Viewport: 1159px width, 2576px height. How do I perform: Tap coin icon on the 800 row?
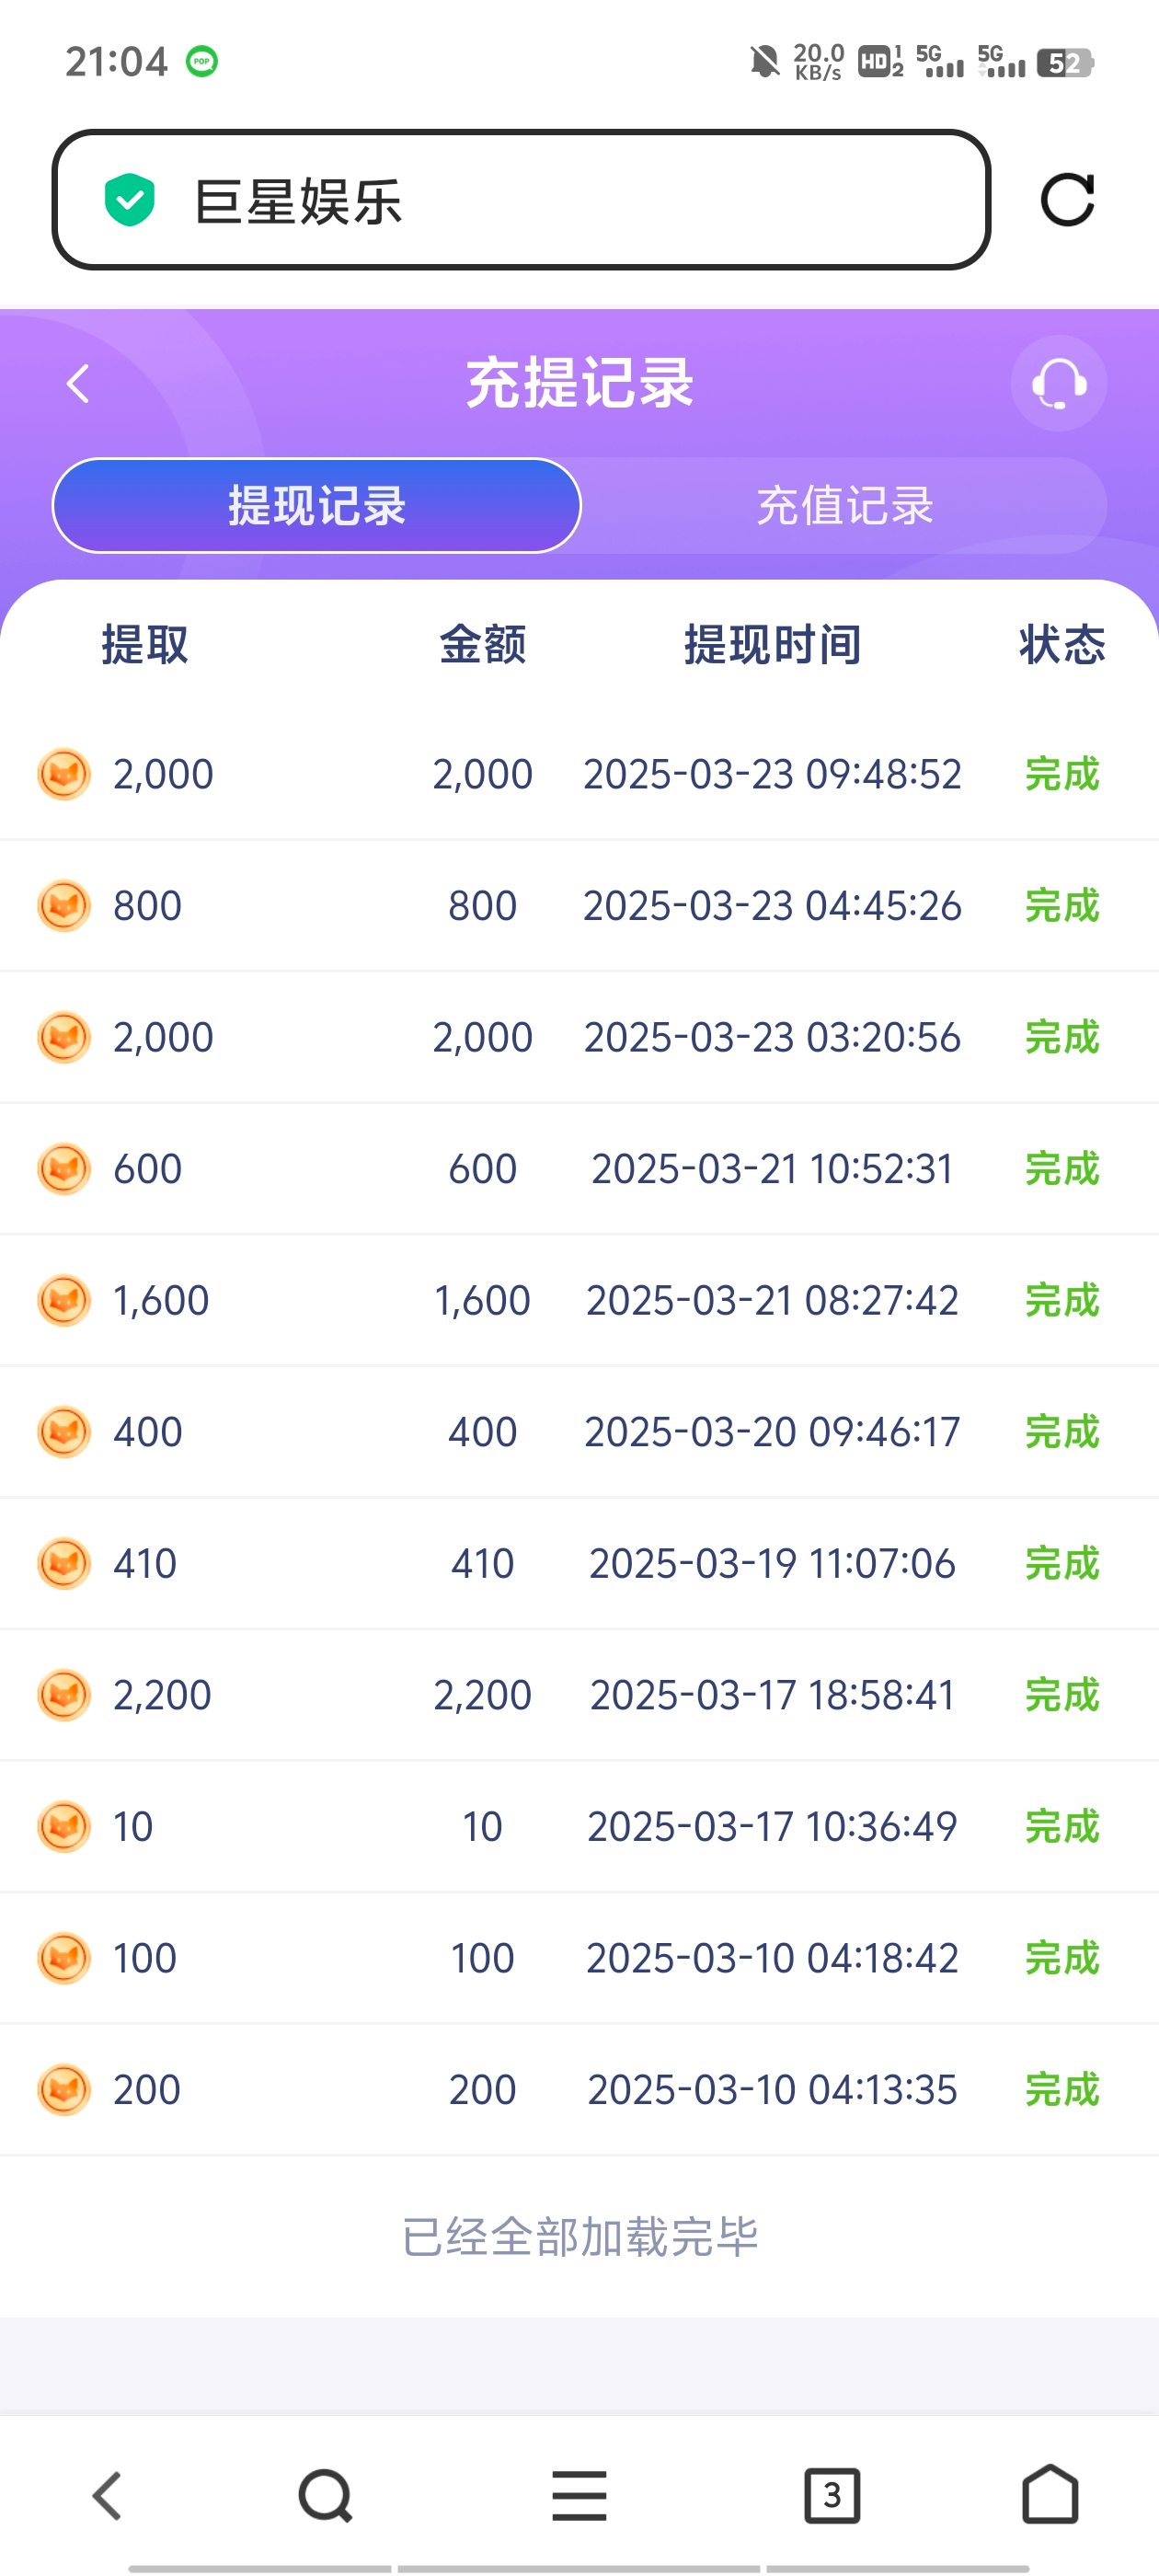tap(64, 906)
